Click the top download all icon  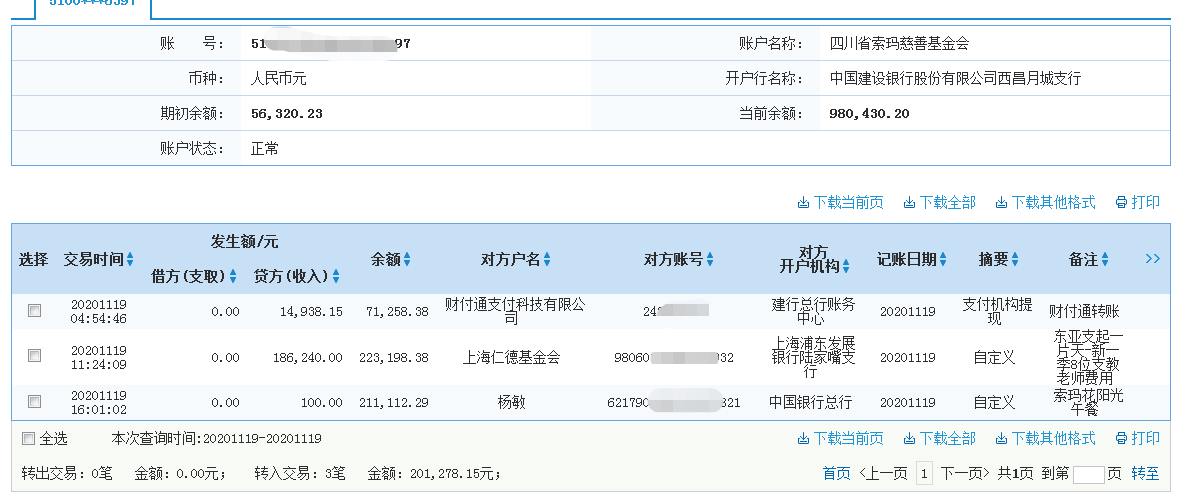(909, 202)
